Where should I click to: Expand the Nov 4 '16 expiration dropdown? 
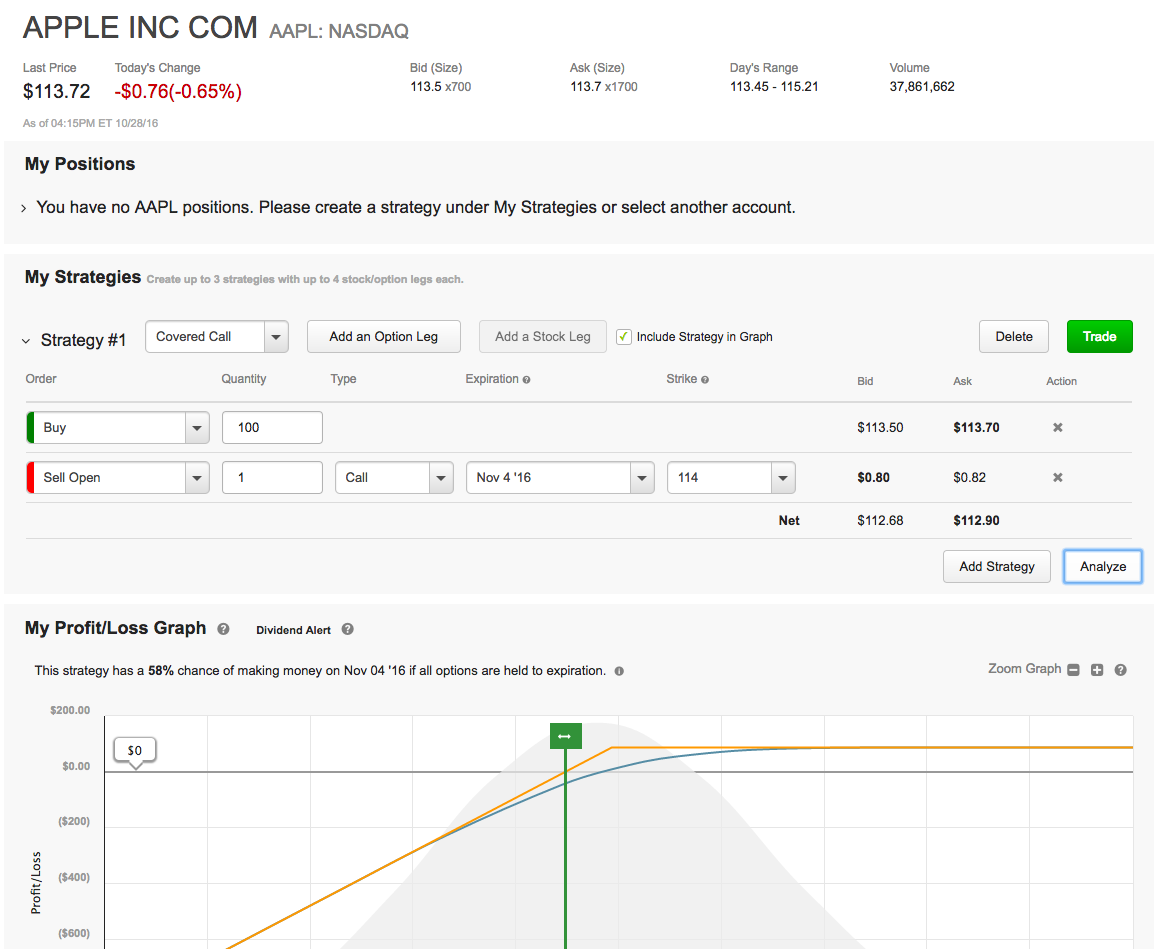(642, 478)
